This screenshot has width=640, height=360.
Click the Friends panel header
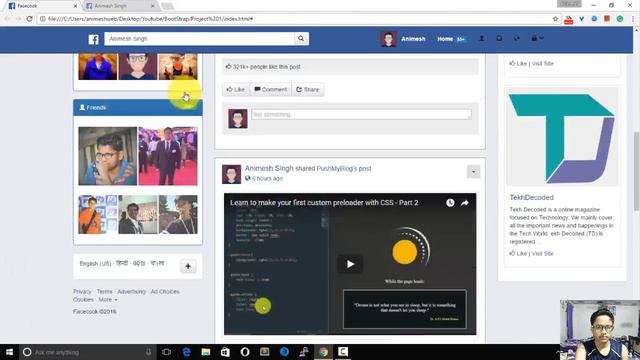pyautogui.click(x=138, y=107)
